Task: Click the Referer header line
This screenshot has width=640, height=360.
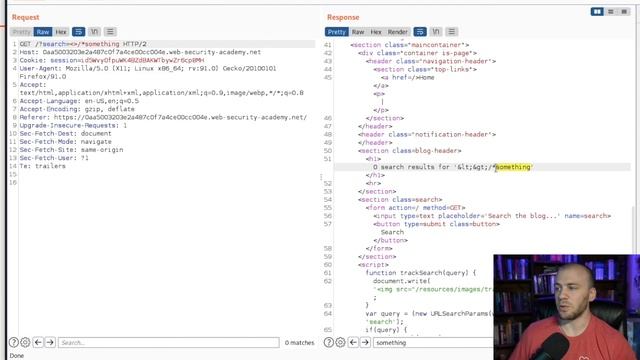Action: pyautogui.click(x=163, y=117)
